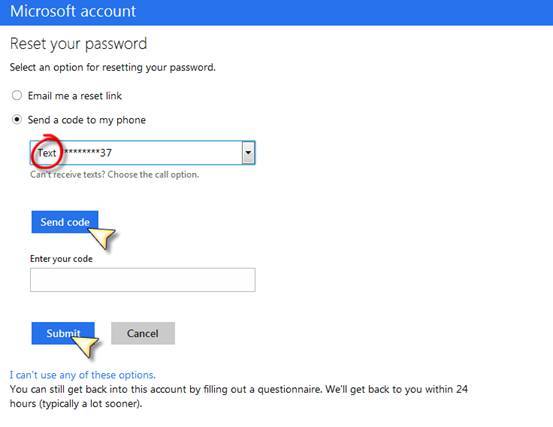The image size is (553, 427).
Task: Click the Microsoft account header title
Action: click(73, 11)
